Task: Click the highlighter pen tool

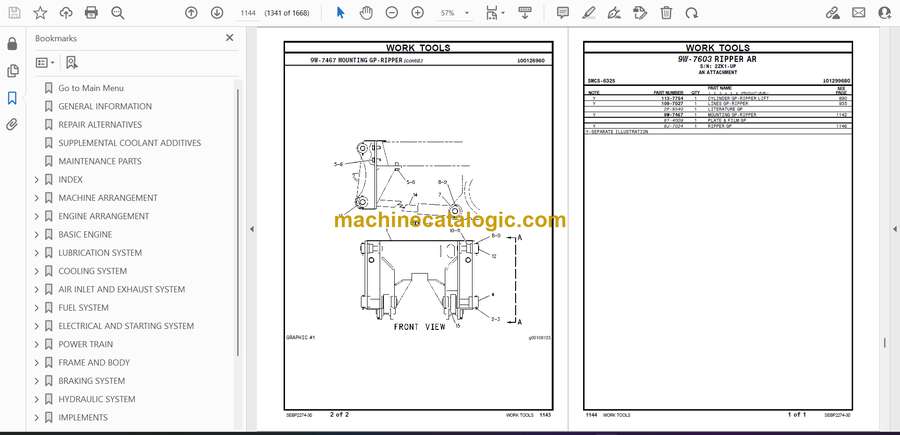Action: (x=588, y=13)
